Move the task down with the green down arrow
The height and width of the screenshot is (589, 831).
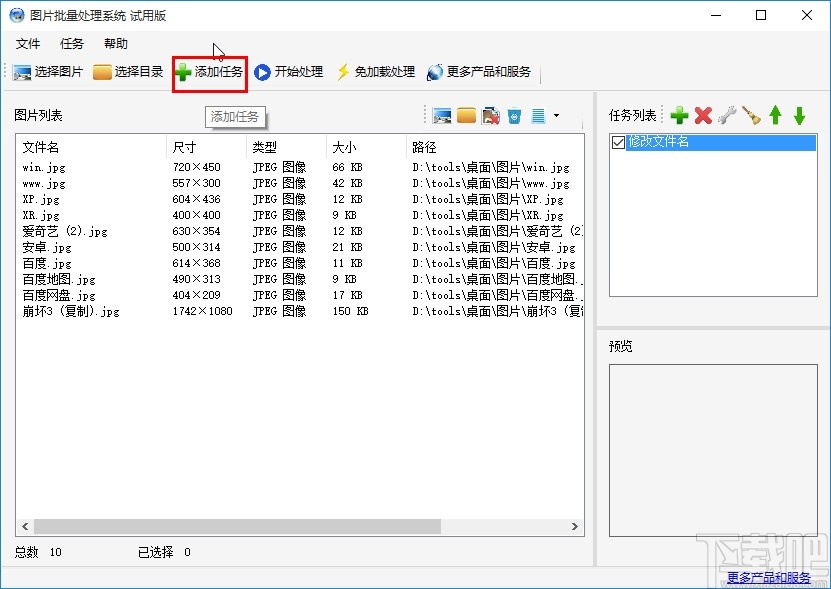[x=798, y=115]
